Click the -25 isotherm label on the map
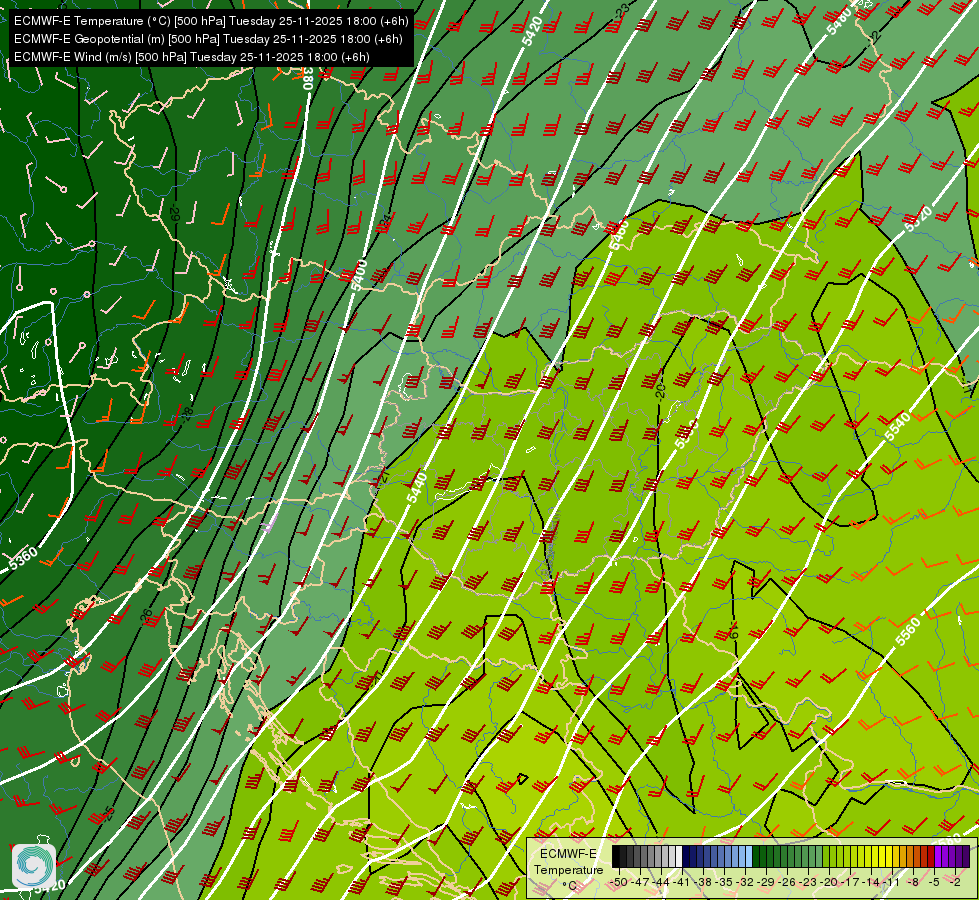 click(108, 814)
